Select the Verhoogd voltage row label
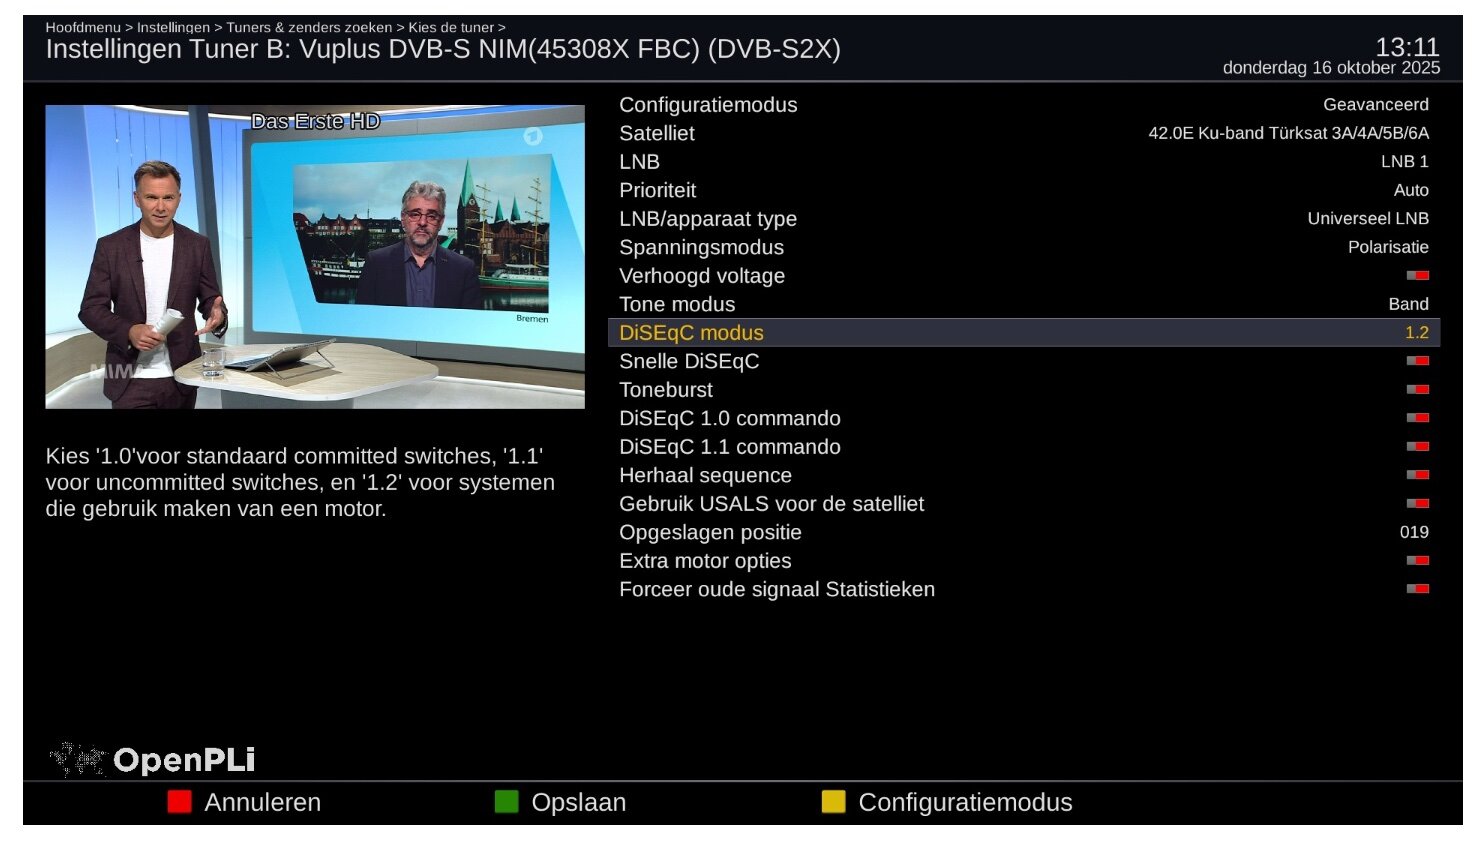The height and width of the screenshot is (843, 1483). pyautogui.click(x=702, y=276)
